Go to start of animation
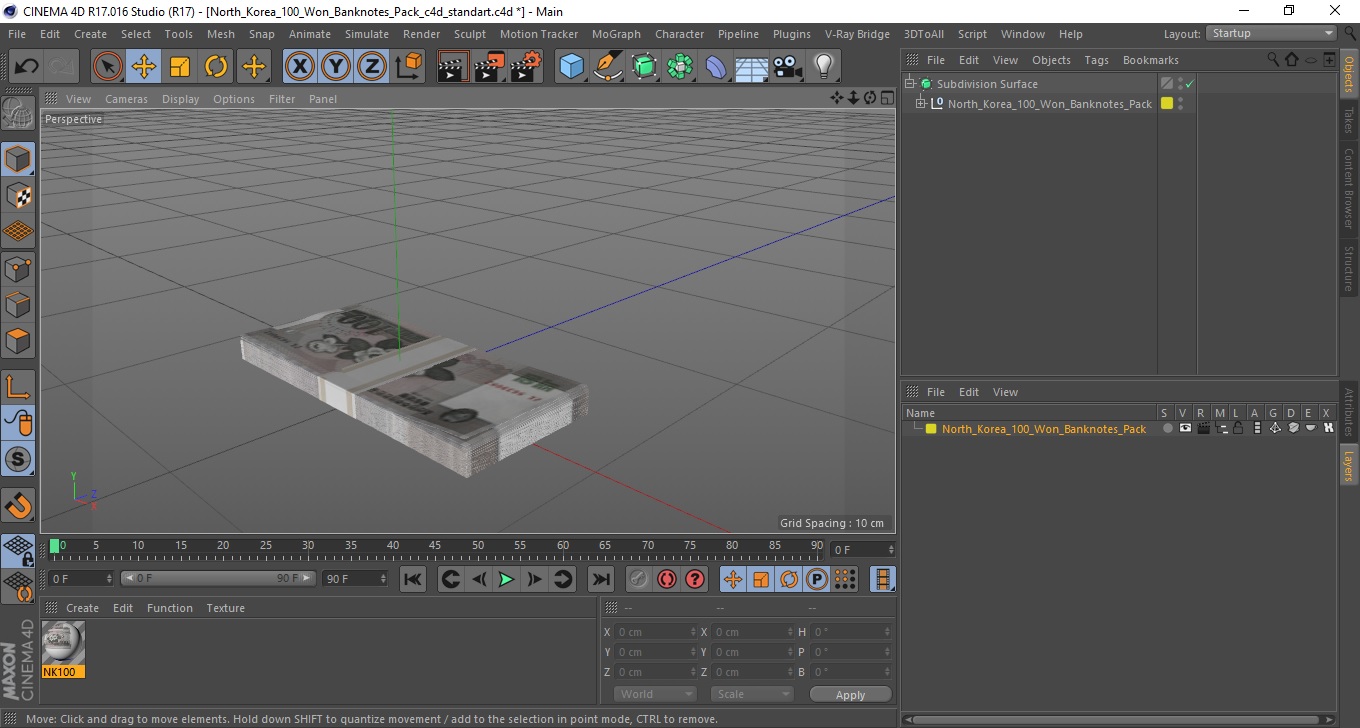The width and height of the screenshot is (1360, 728). pos(413,579)
